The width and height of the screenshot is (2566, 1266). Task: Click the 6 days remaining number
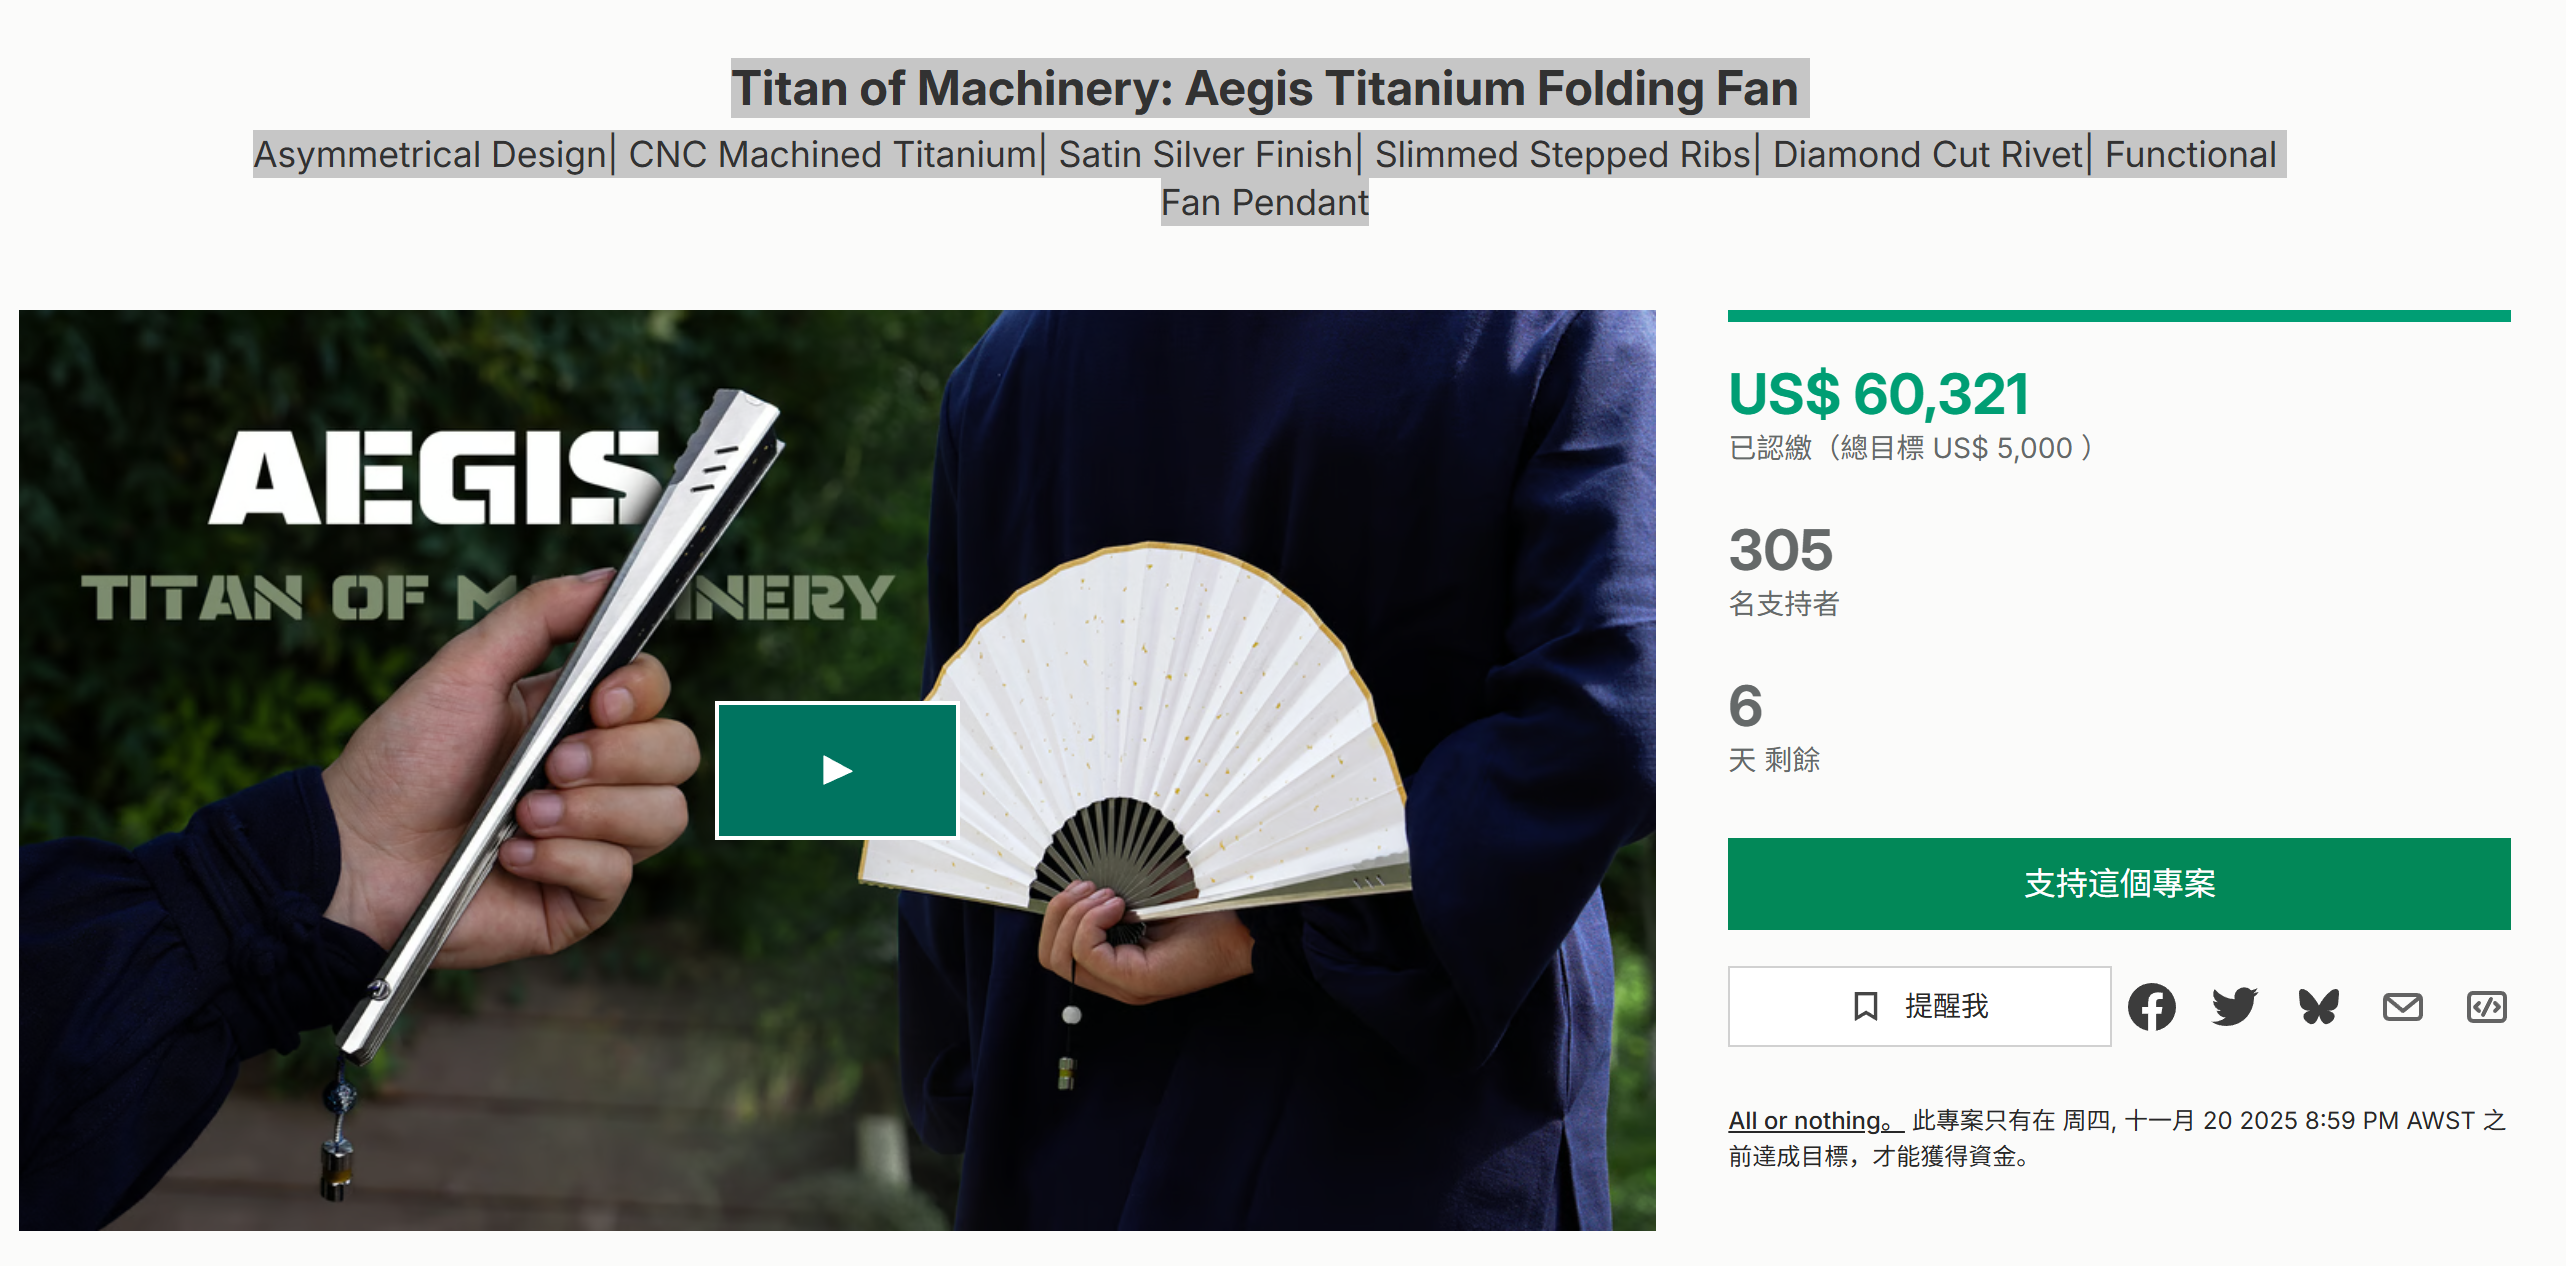tap(1745, 706)
